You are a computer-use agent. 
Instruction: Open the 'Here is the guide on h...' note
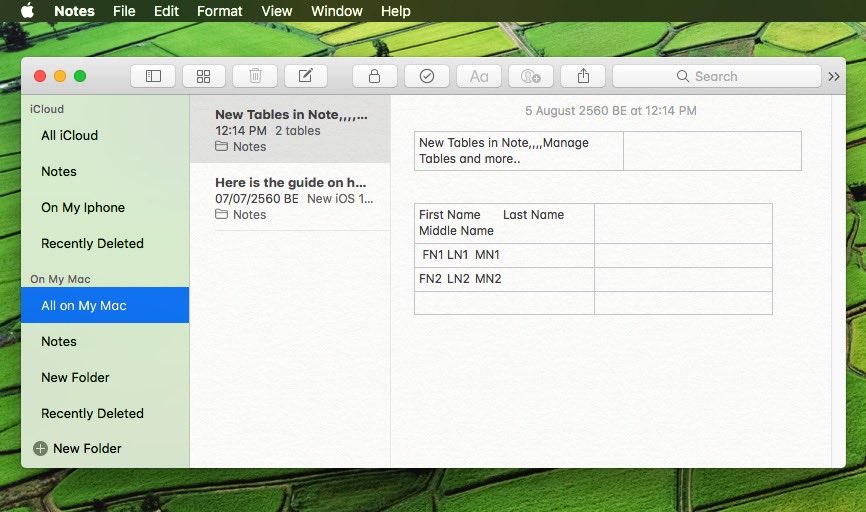[291, 197]
